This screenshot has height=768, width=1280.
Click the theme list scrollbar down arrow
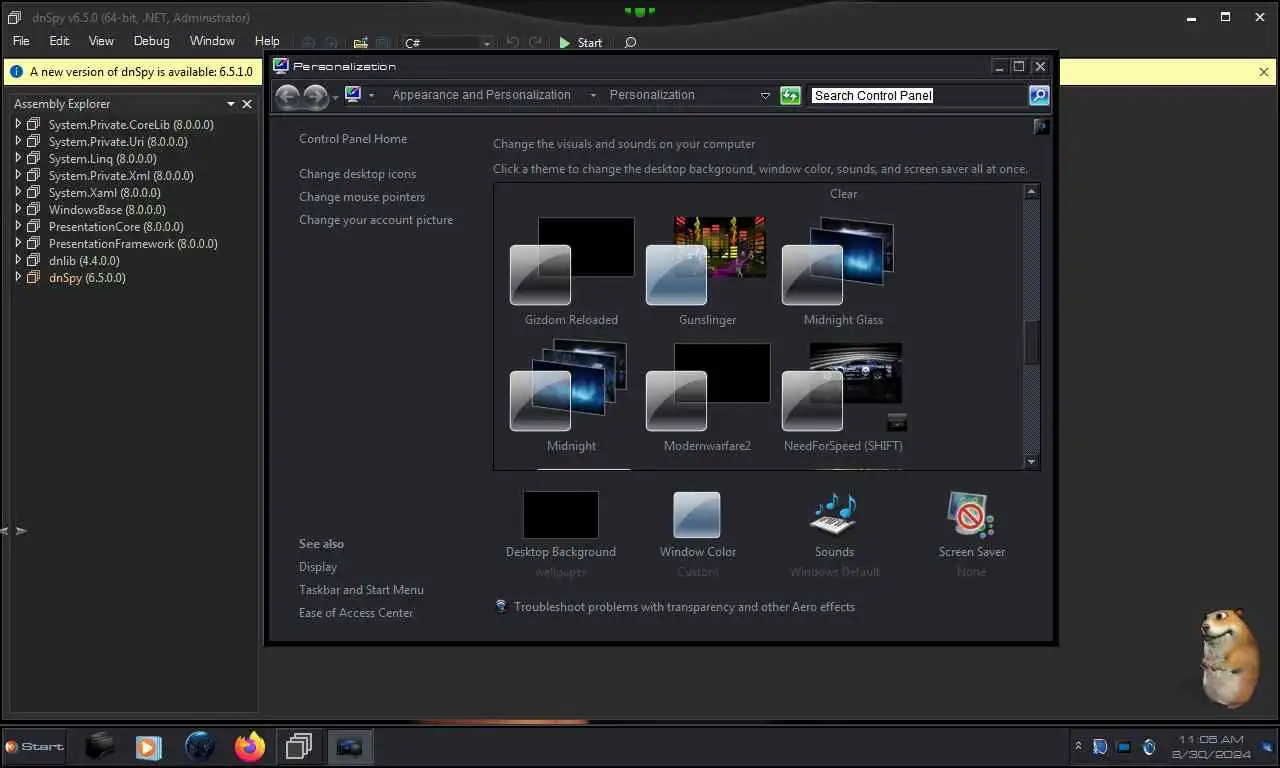tap(1032, 462)
